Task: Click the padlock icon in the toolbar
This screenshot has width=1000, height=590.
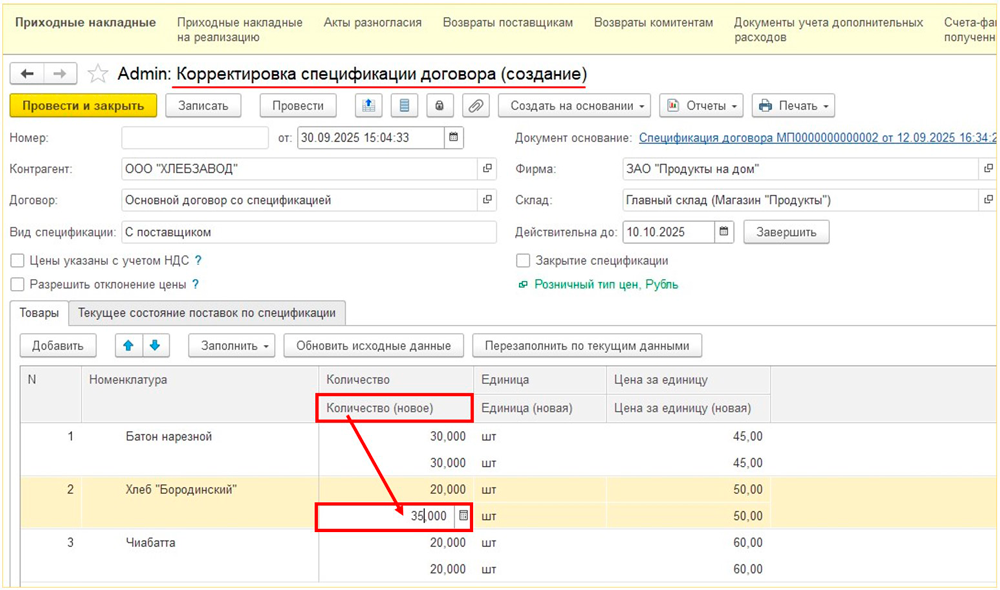Action: pos(439,106)
